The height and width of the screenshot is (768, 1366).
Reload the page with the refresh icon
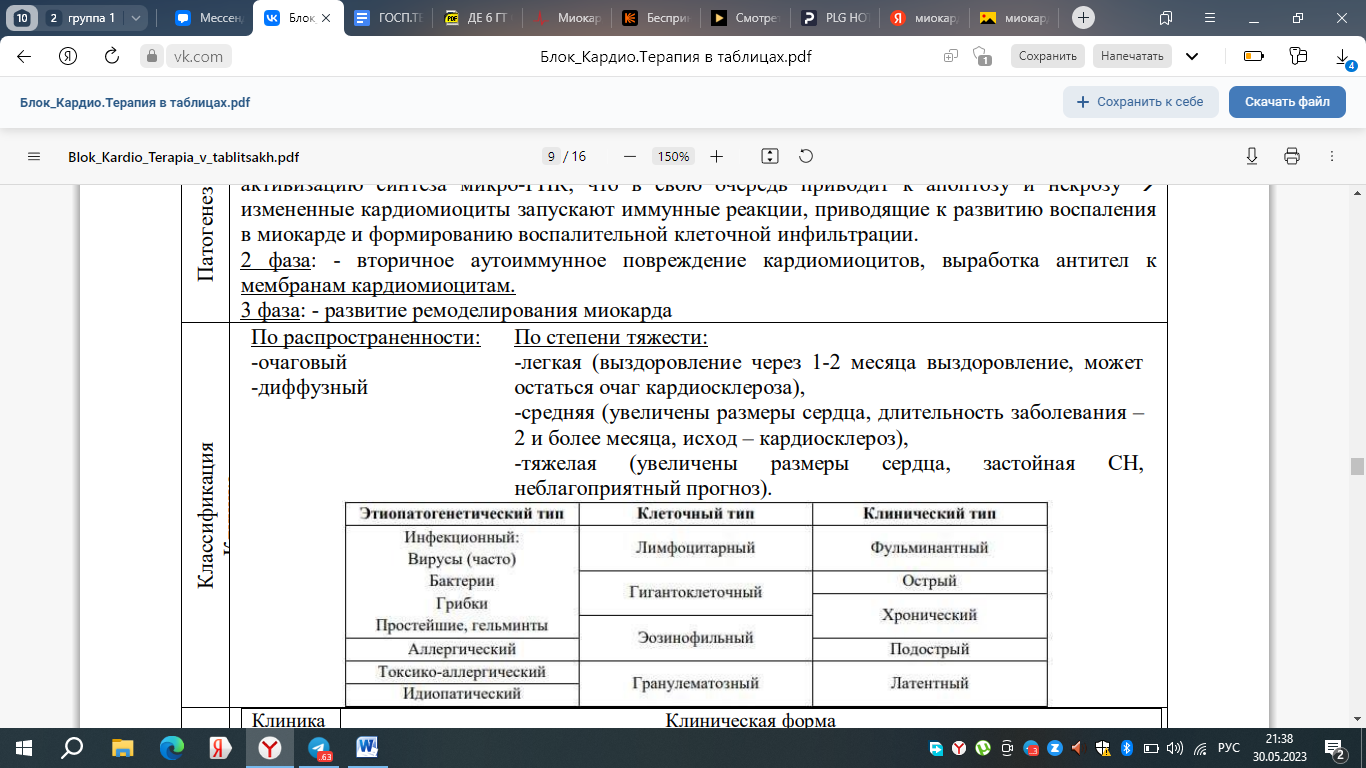[112, 56]
